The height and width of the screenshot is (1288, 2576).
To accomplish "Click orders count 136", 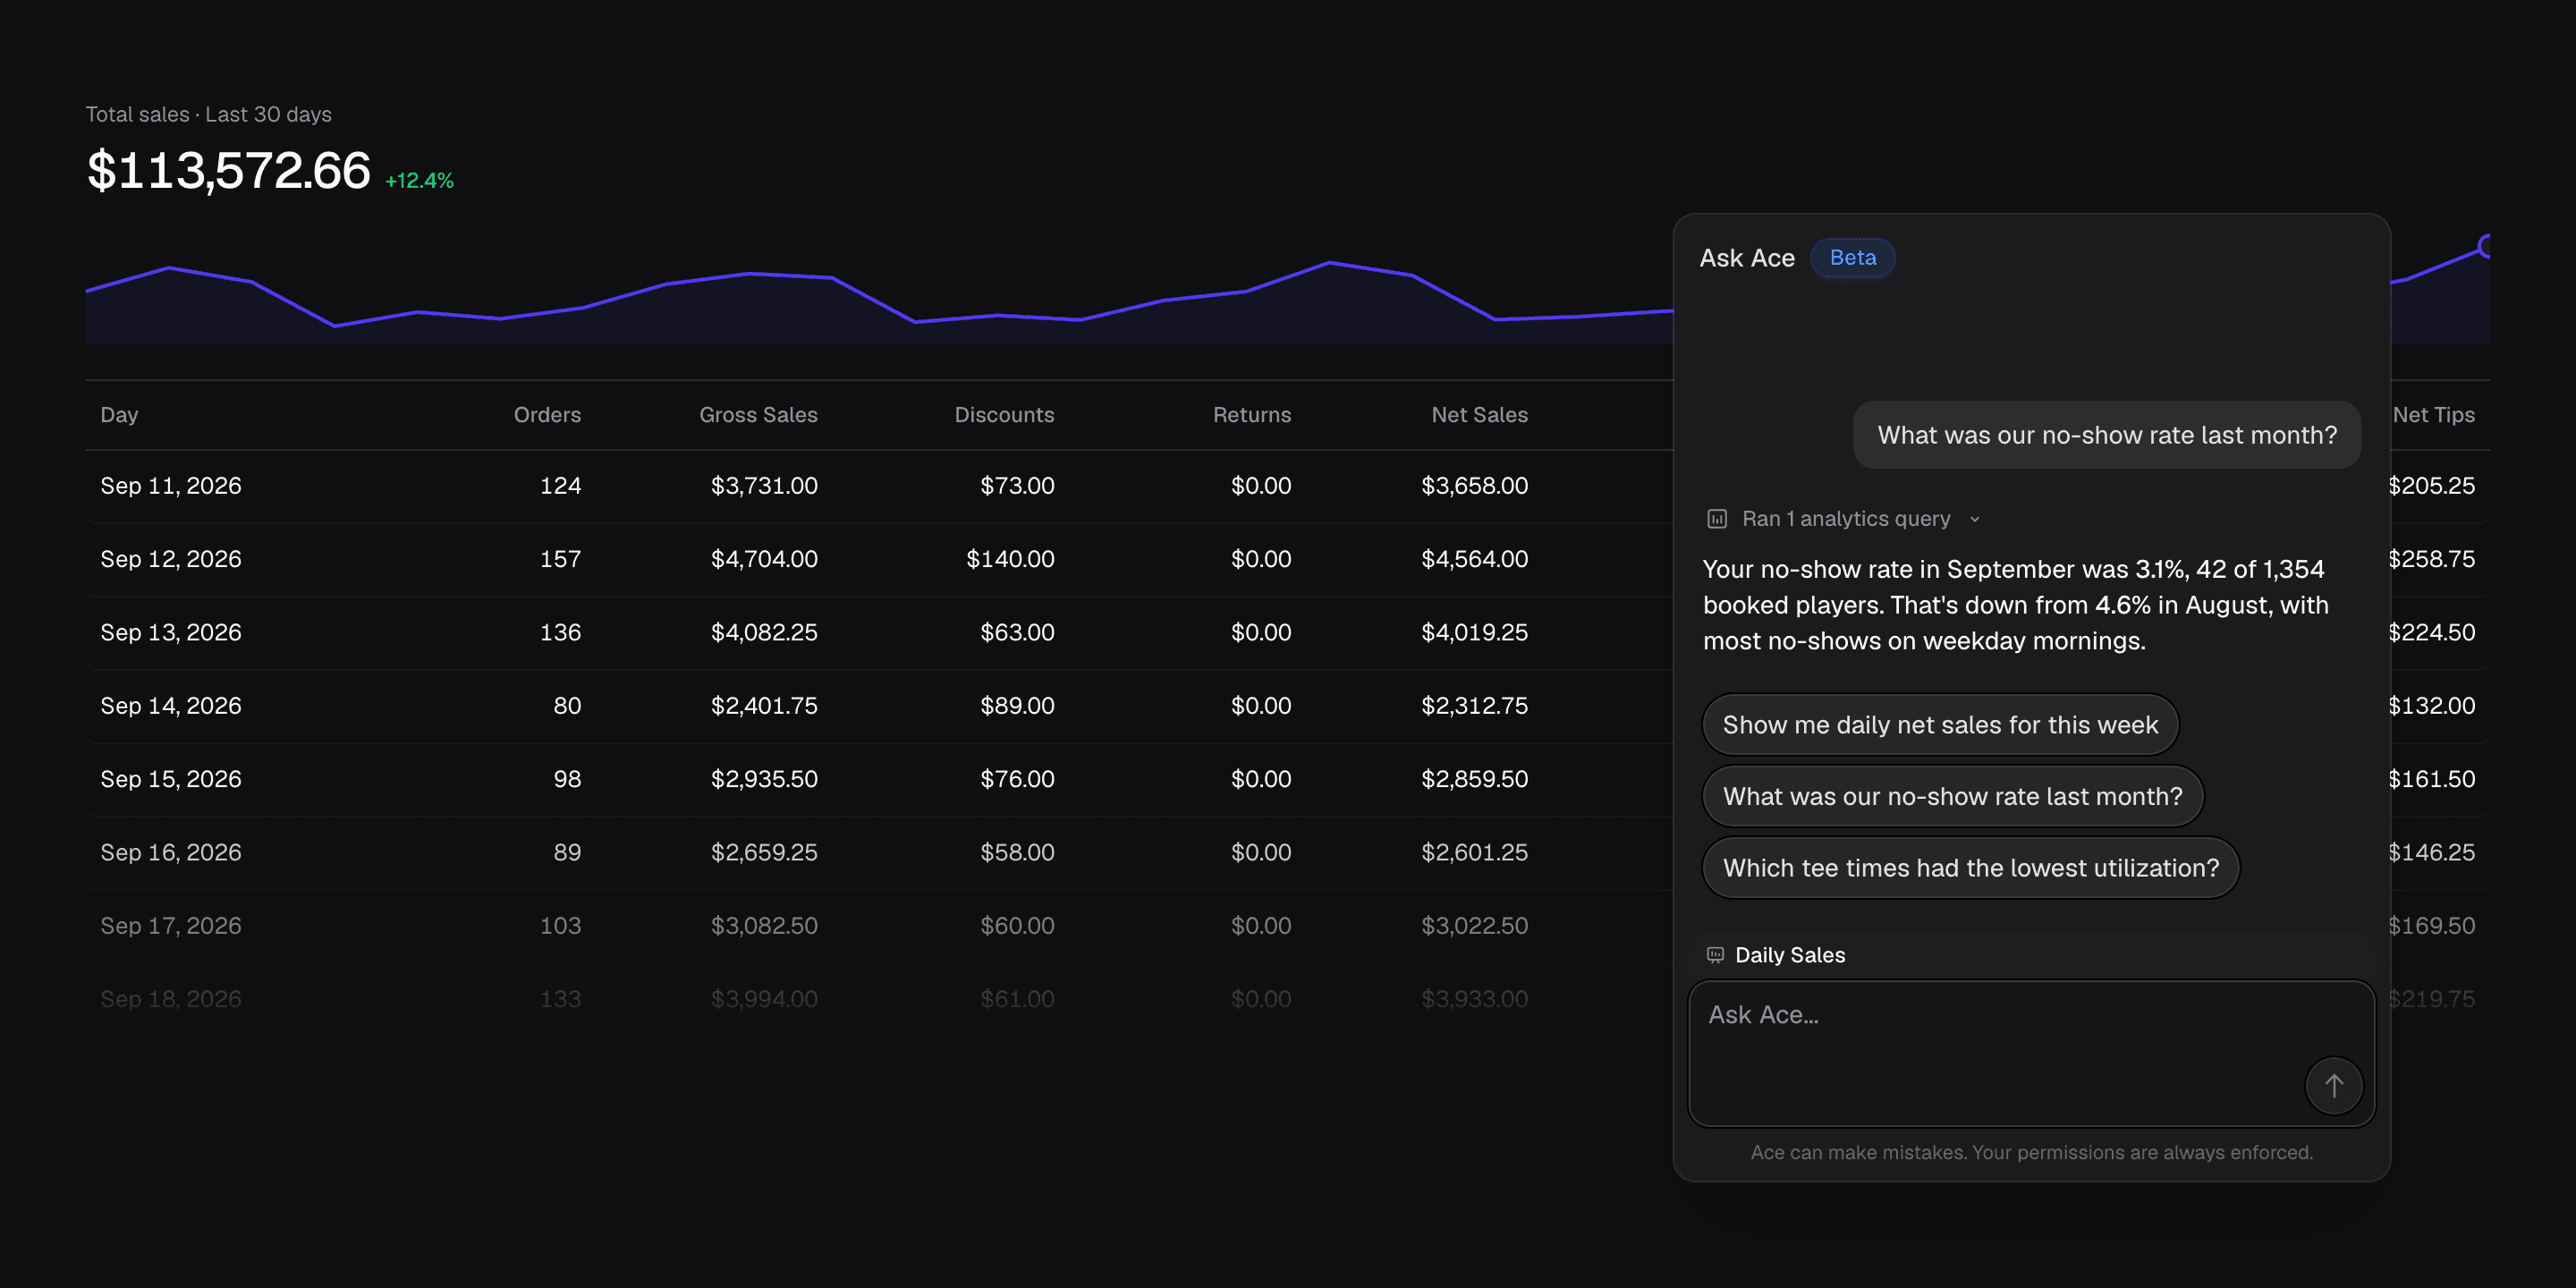I will [560, 632].
